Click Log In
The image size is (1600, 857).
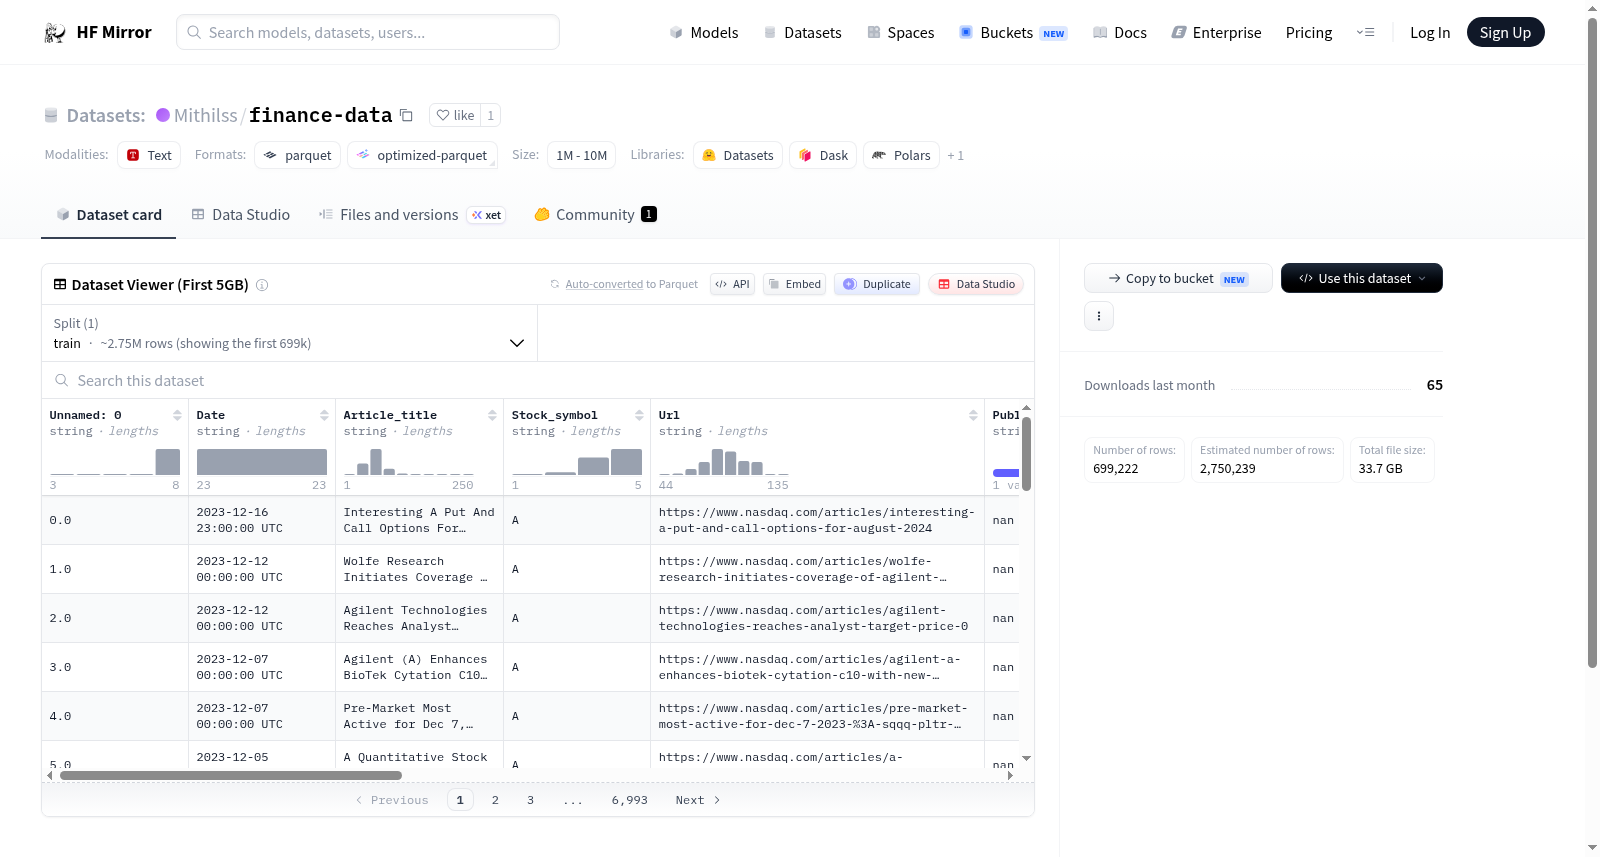point(1430,32)
